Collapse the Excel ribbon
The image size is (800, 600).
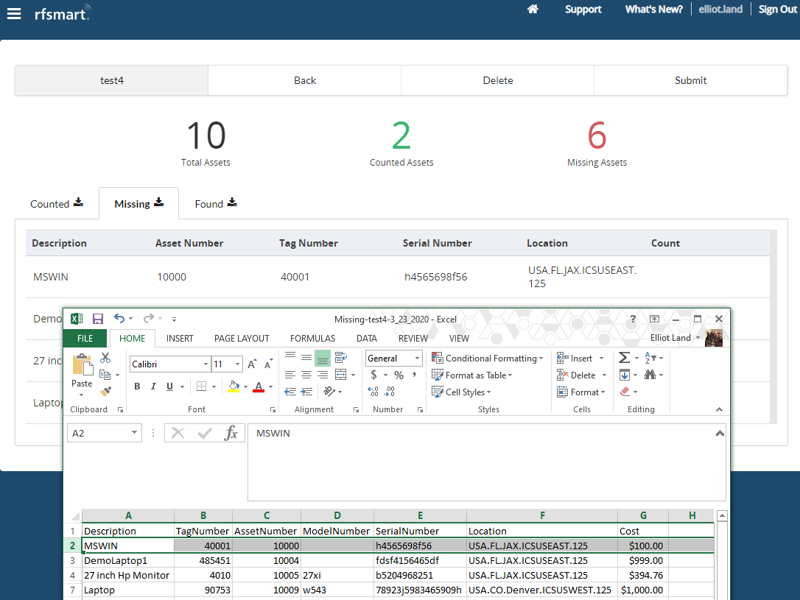tap(719, 409)
